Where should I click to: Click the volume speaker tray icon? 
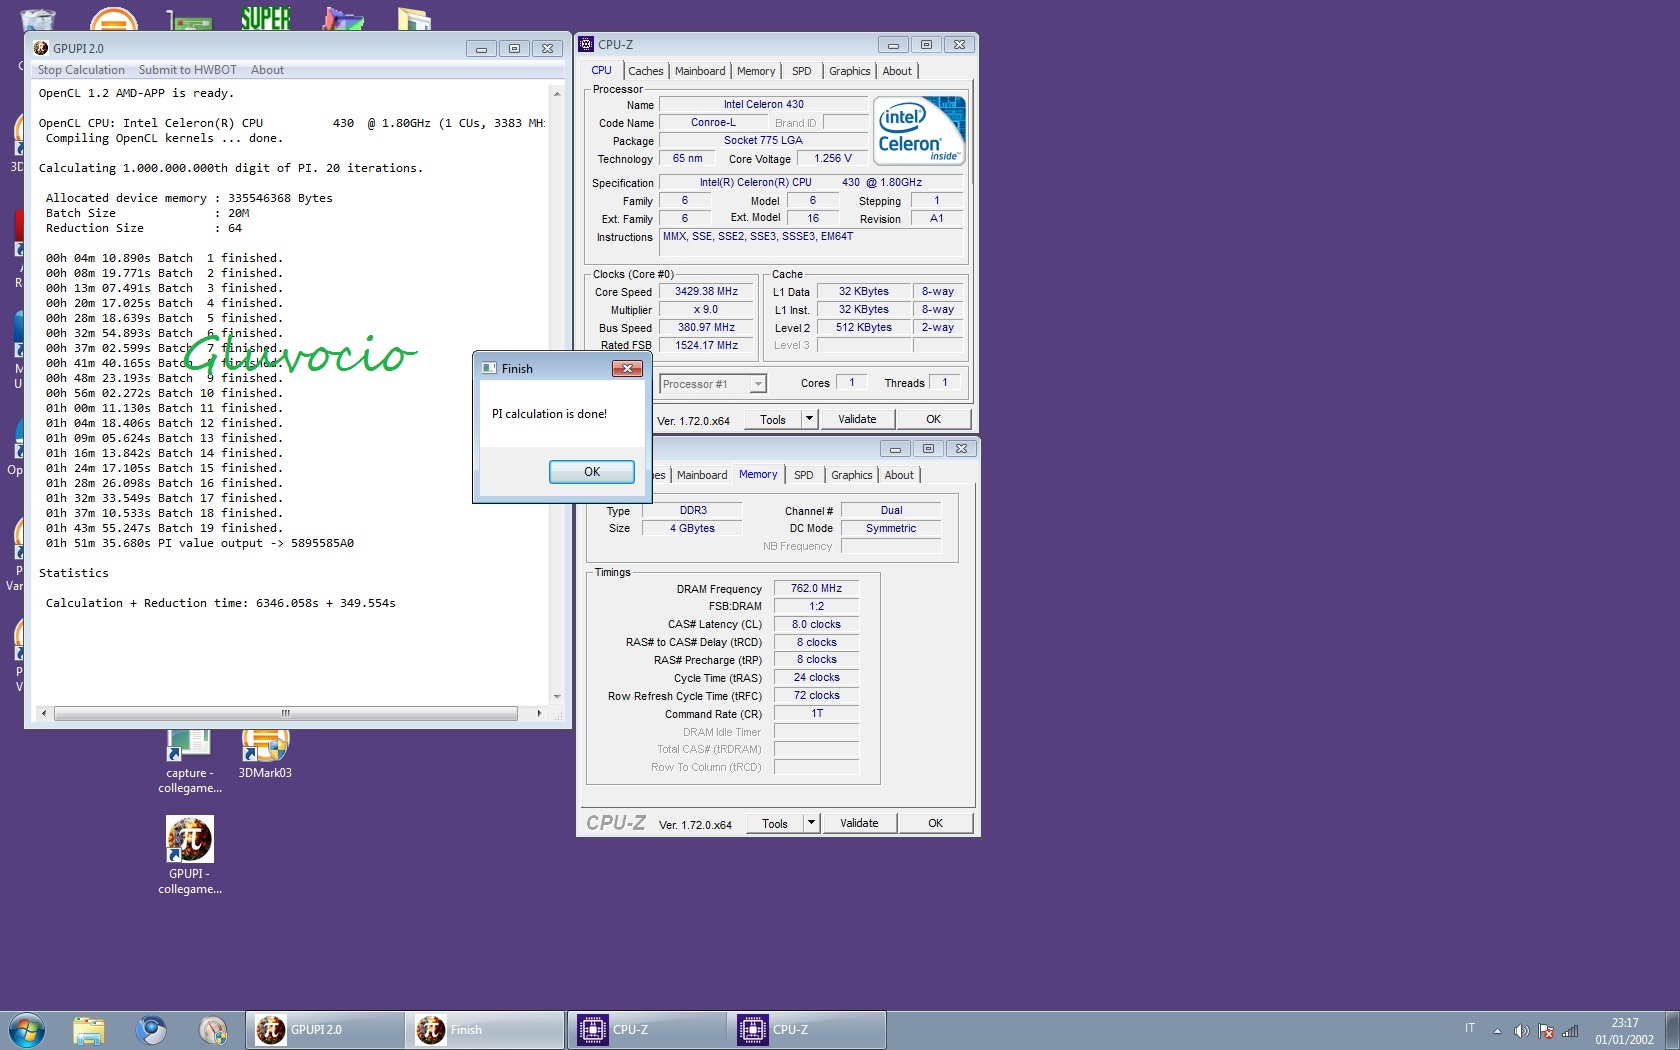click(x=1521, y=1031)
